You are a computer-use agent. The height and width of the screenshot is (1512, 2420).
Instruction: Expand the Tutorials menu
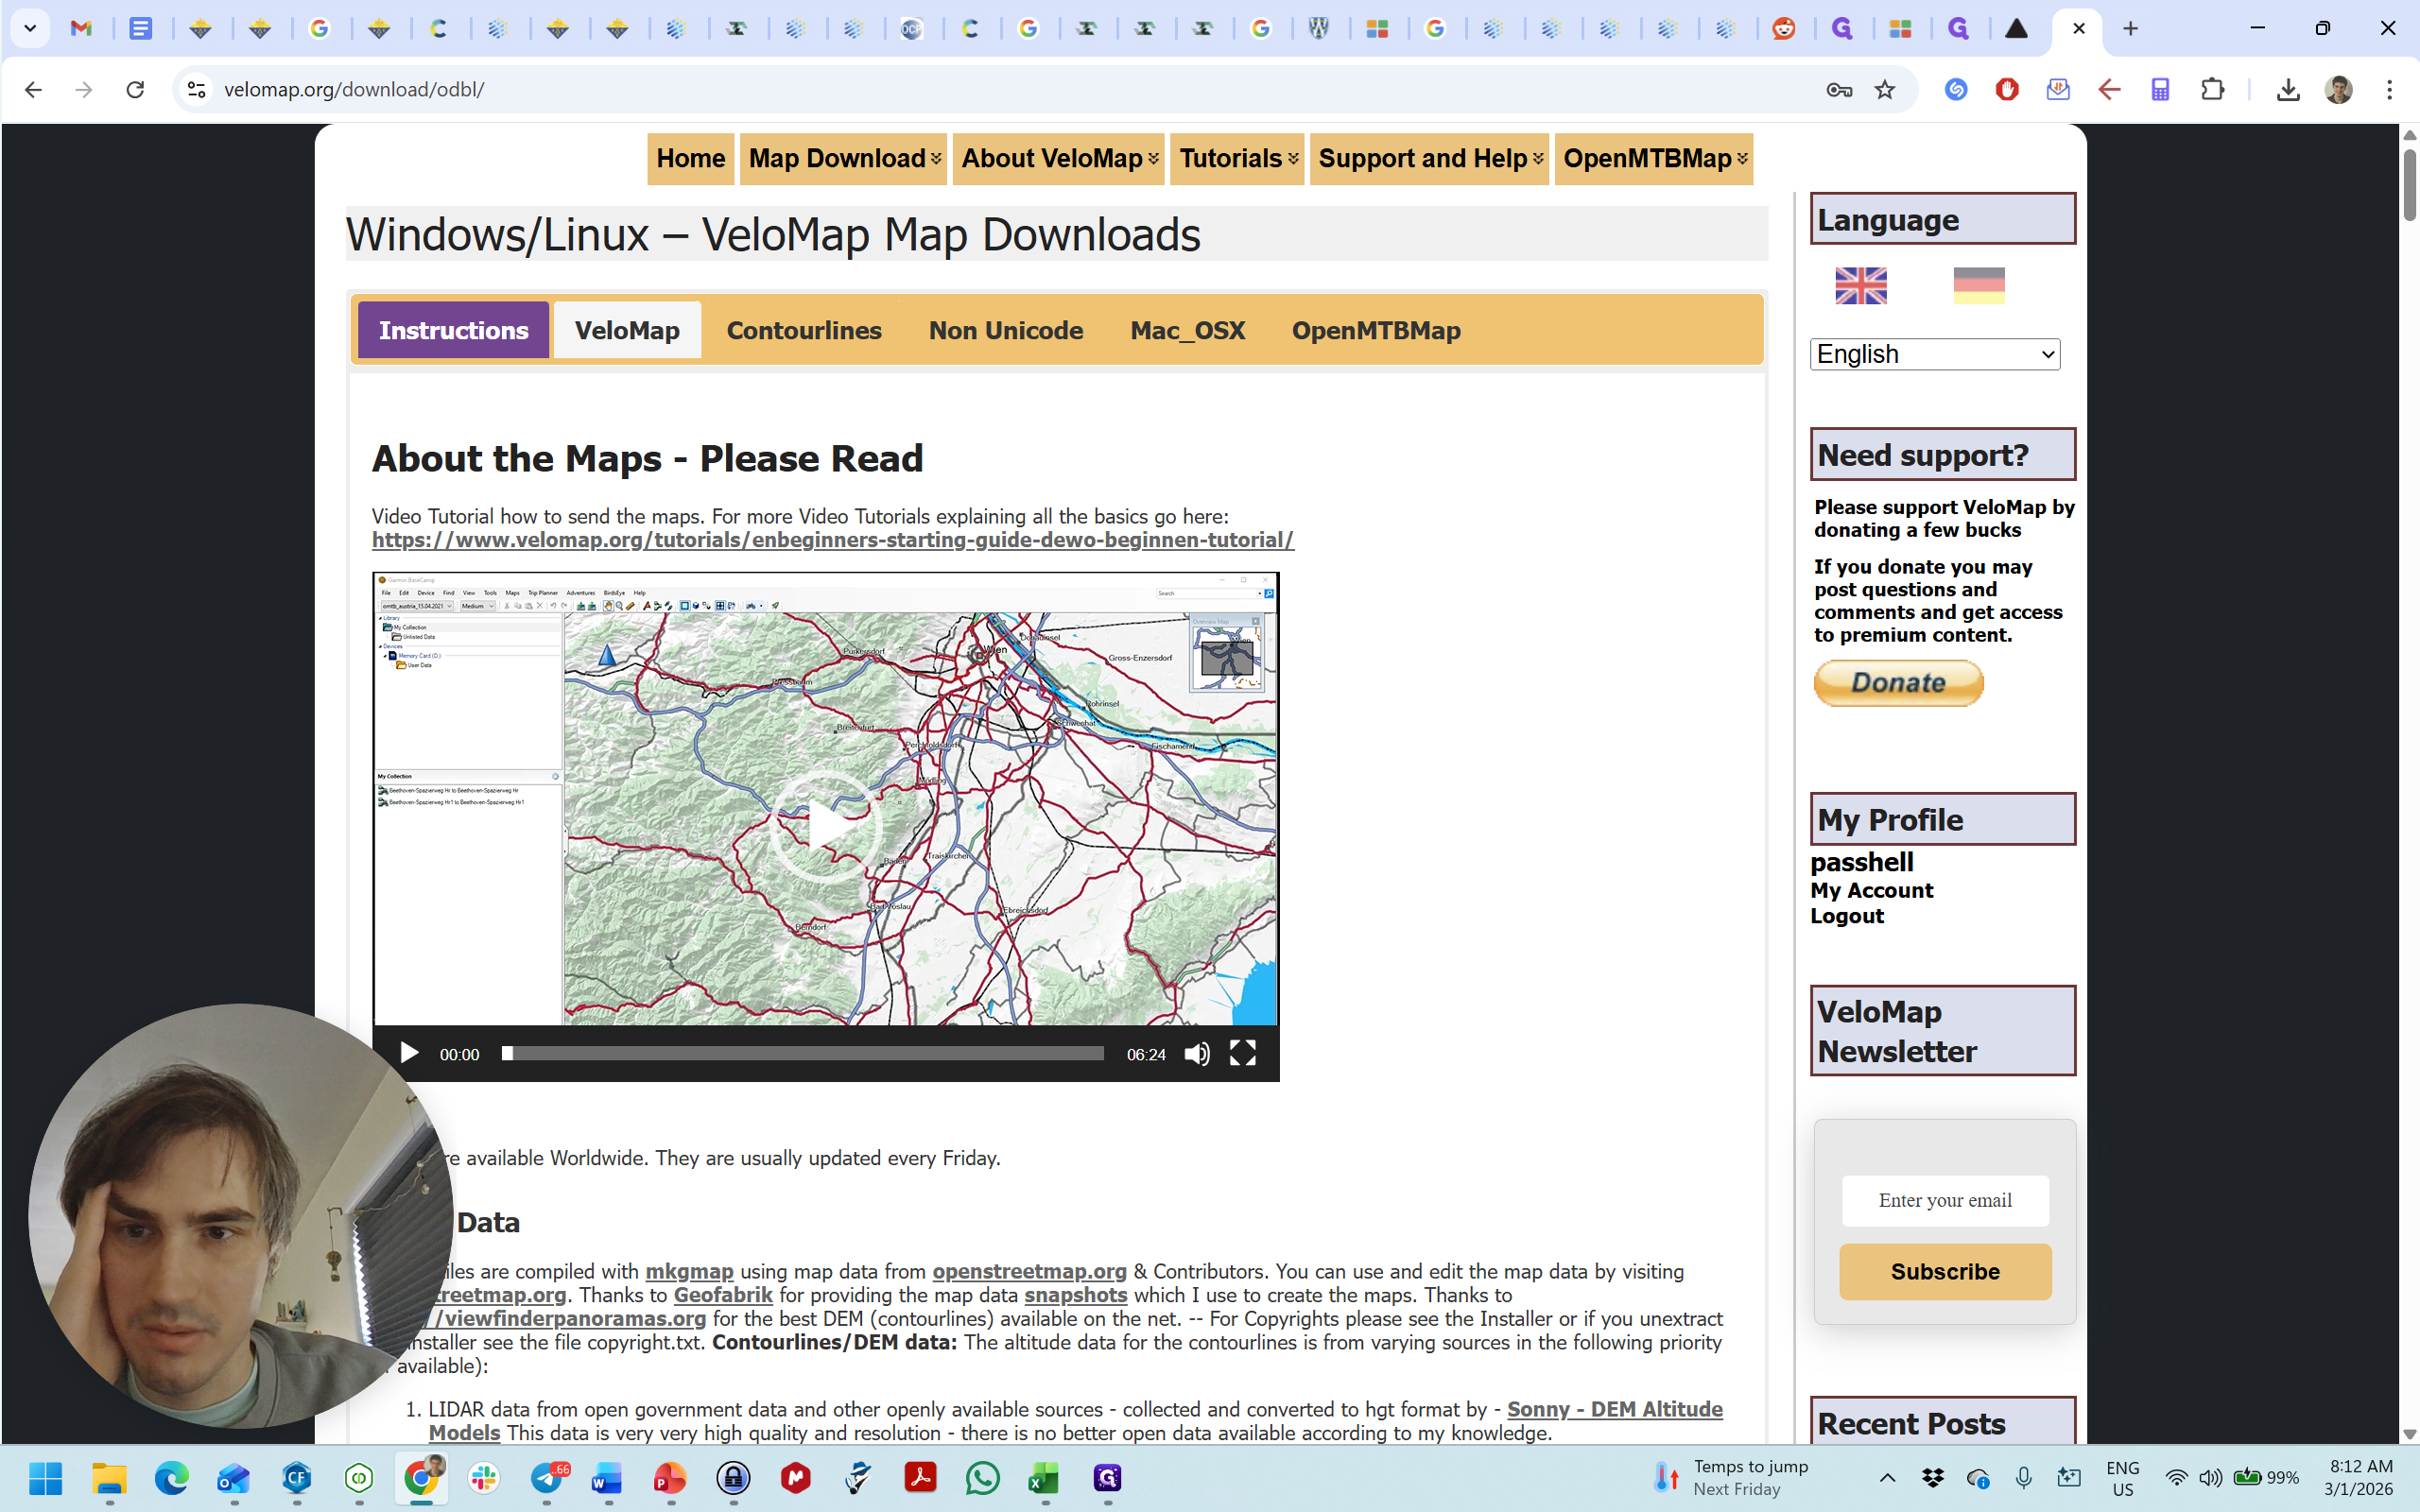click(1236, 159)
